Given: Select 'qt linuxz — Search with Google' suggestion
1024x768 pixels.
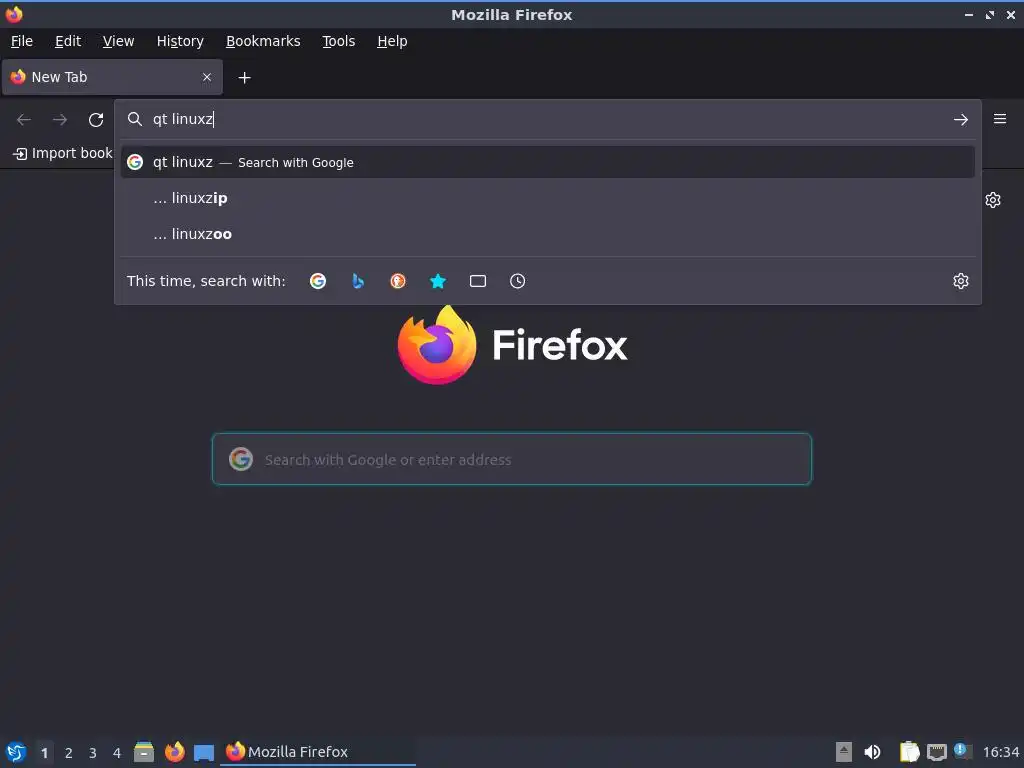Looking at the screenshot, I should tap(547, 162).
